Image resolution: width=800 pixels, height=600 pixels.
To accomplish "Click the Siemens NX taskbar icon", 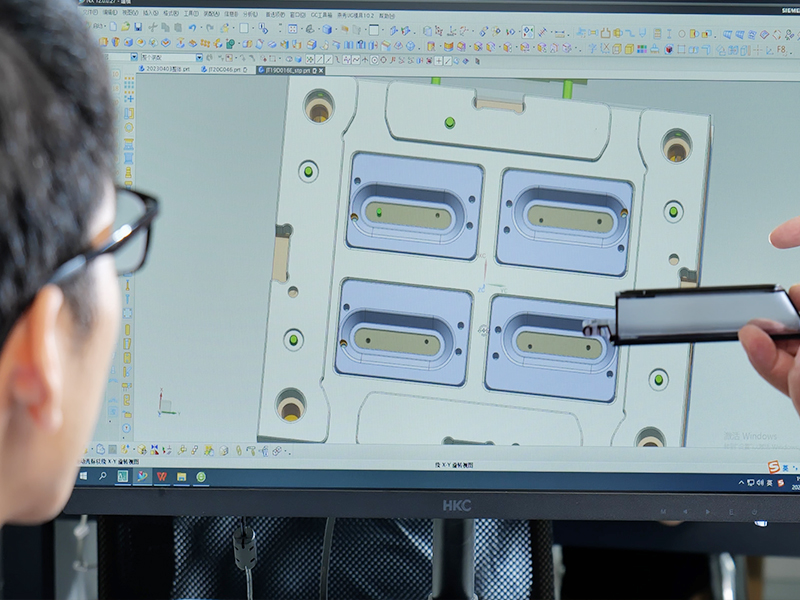I will point(123,477).
